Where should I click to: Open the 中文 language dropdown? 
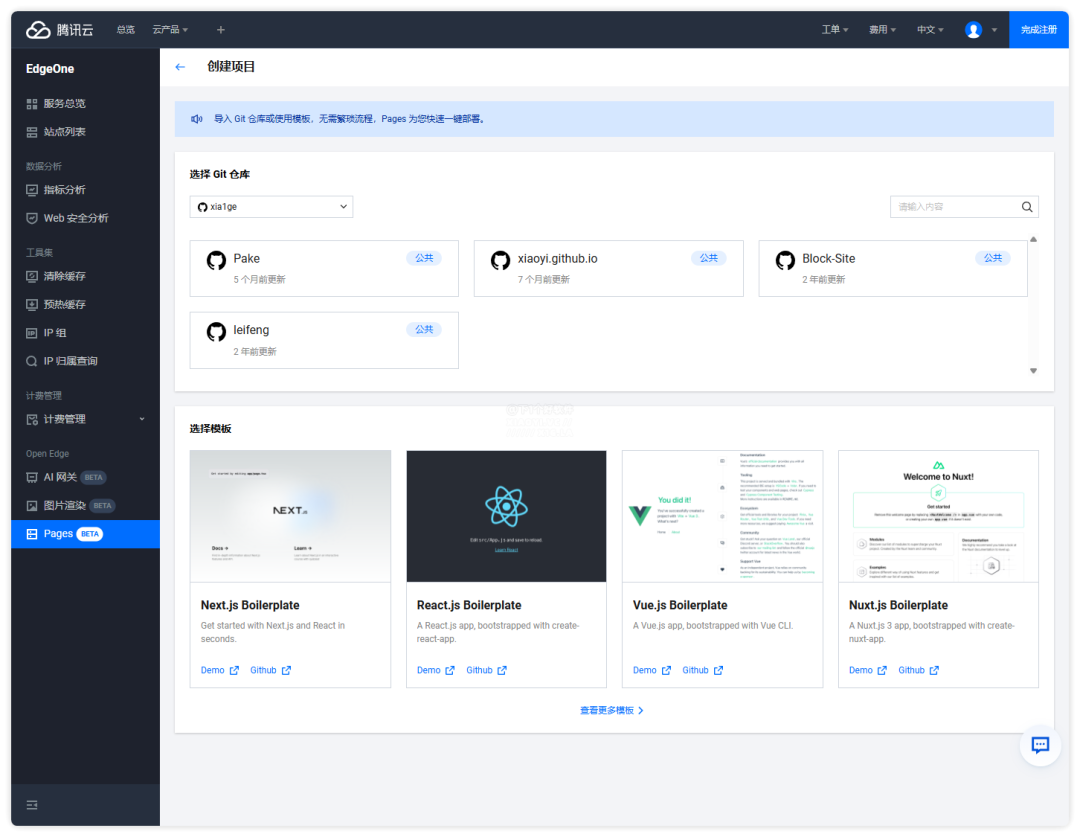click(x=930, y=30)
